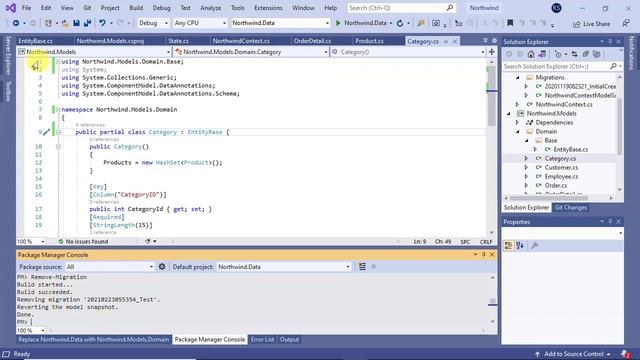The width and height of the screenshot is (640, 360).
Task: Click the split editor plus icon
Action: pyautogui.click(x=491, y=52)
